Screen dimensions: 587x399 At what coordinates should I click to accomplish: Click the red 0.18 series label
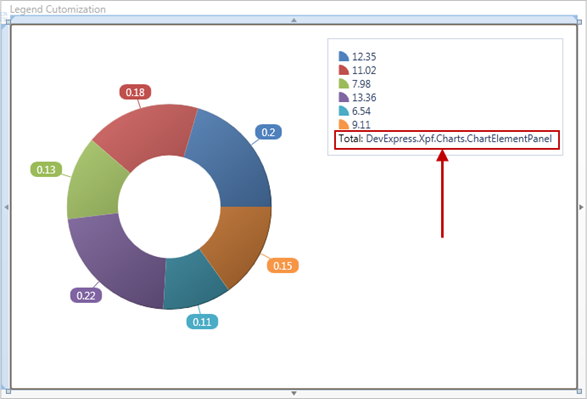[135, 92]
